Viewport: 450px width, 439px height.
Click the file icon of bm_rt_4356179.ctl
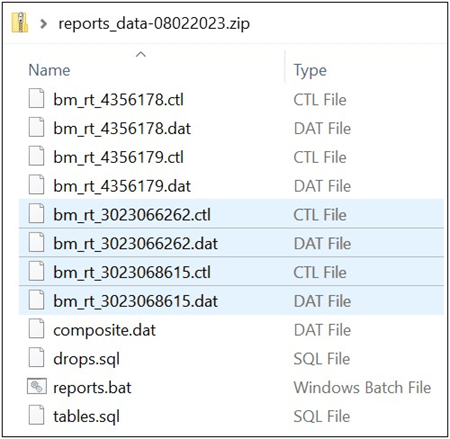click(x=36, y=156)
